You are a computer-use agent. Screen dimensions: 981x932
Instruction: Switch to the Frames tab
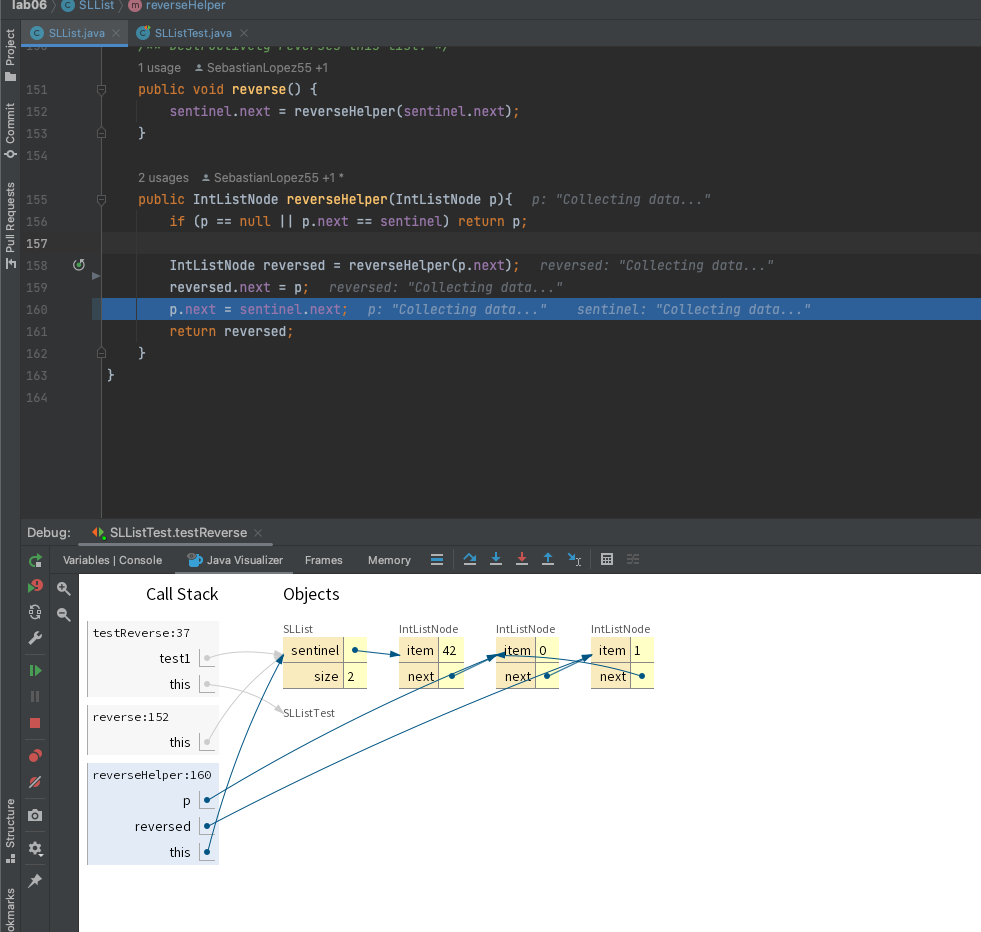coord(323,560)
